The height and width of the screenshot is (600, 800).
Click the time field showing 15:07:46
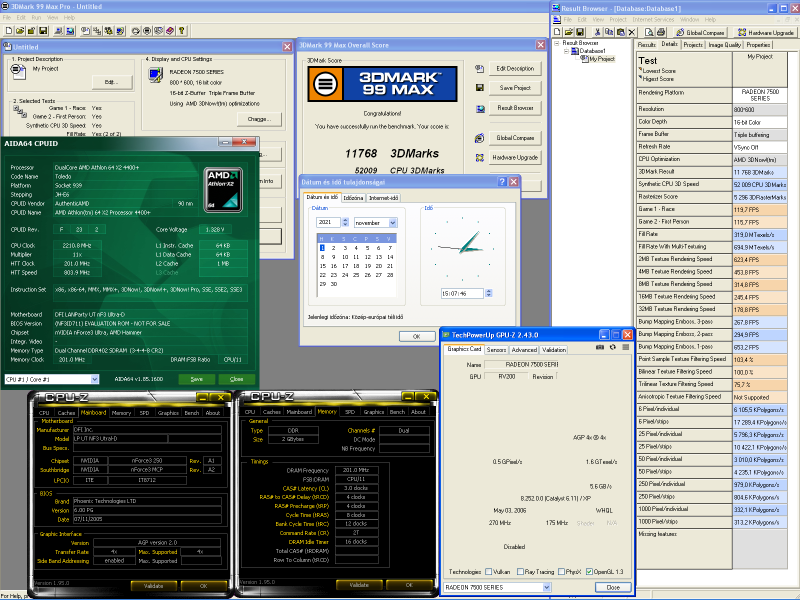[x=462, y=293]
